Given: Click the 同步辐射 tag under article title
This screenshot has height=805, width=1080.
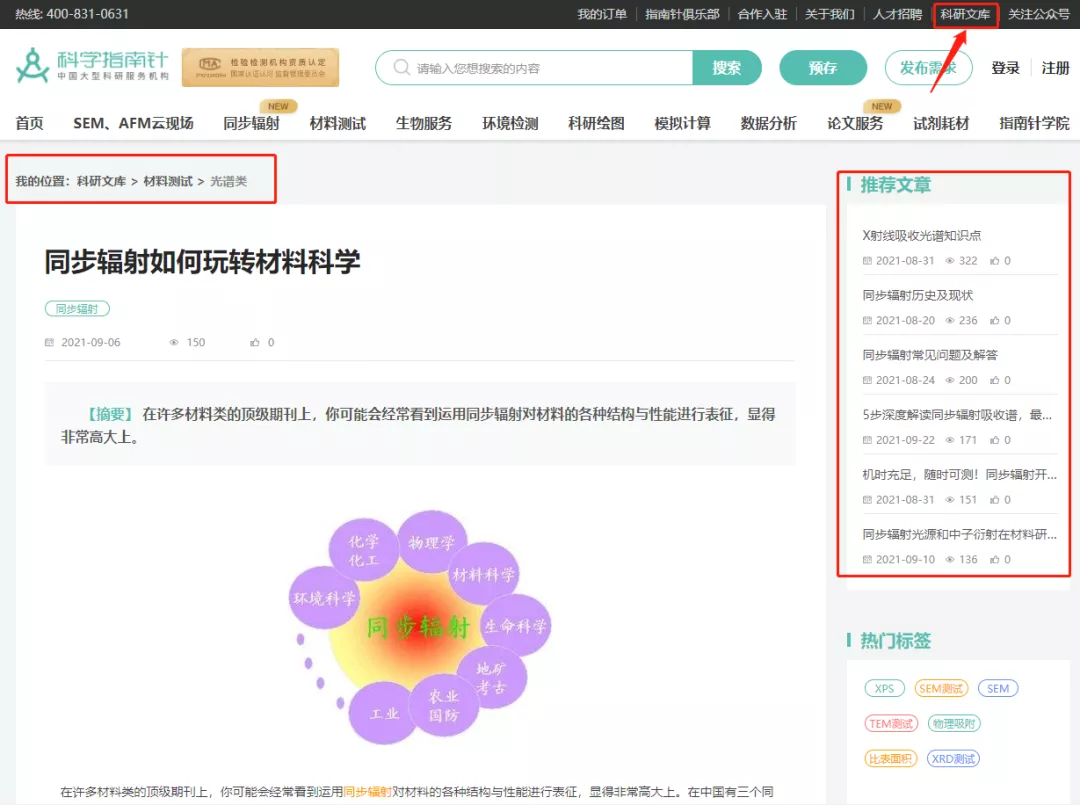Looking at the screenshot, I should coord(77,309).
